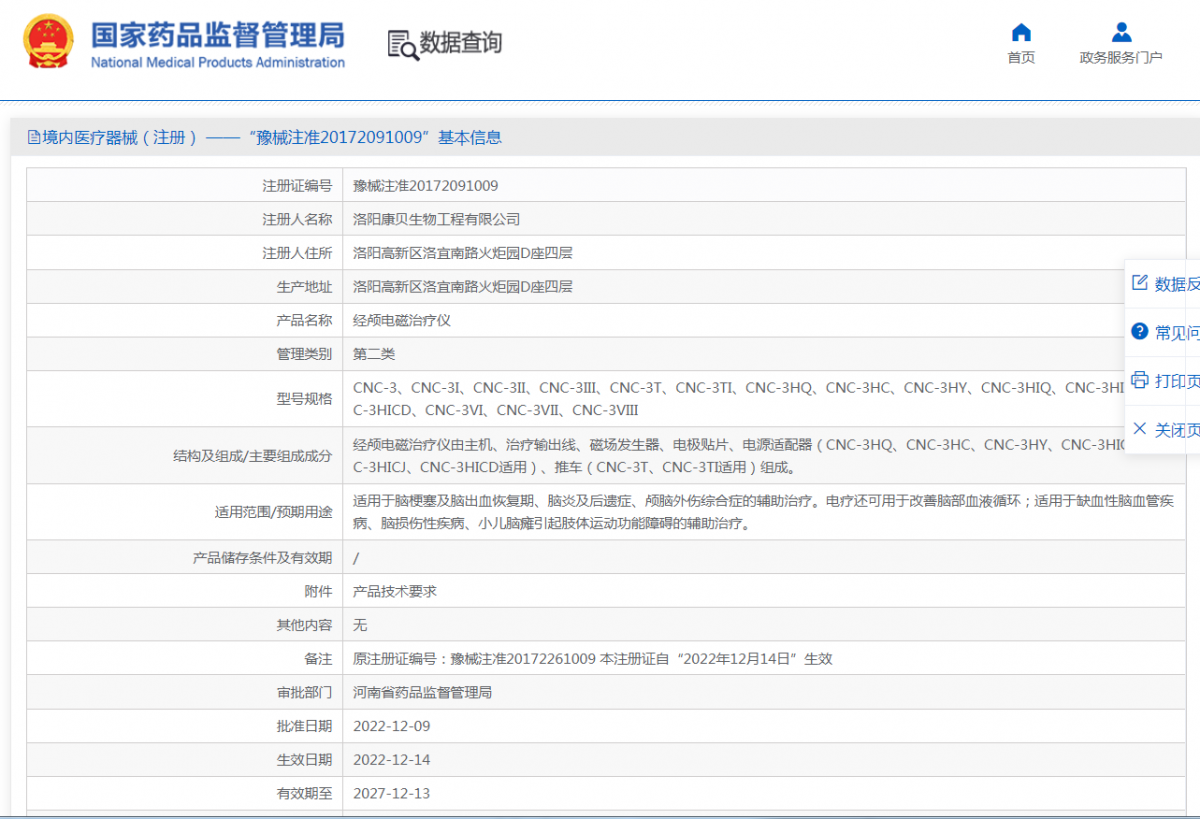Click the 关闭页面 X icon

click(x=1139, y=429)
